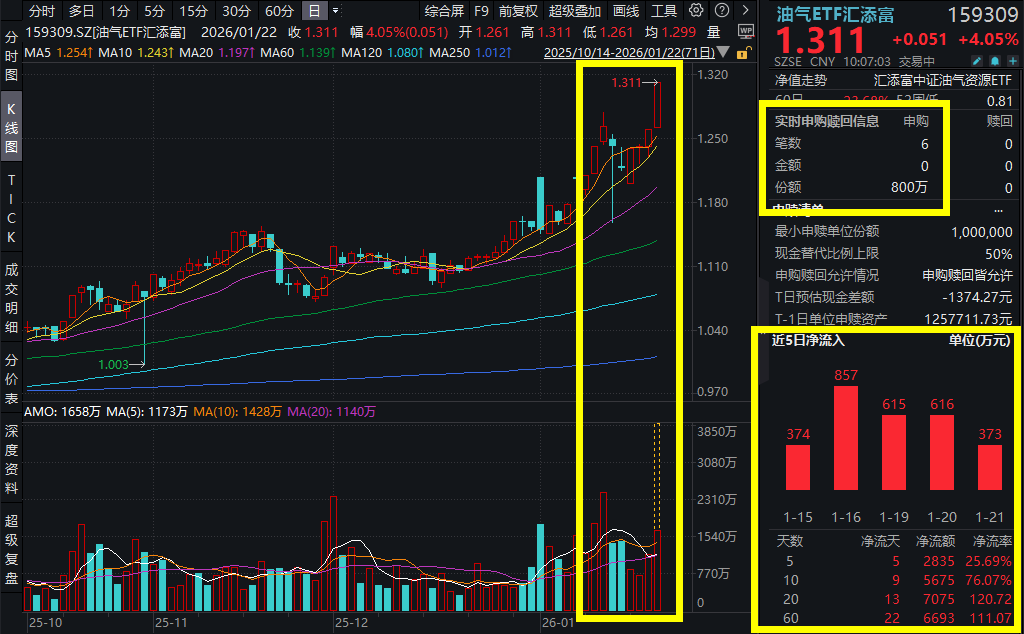This screenshot has width=1024, height=634.
Task: Click the F9 button
Action: pos(482,12)
